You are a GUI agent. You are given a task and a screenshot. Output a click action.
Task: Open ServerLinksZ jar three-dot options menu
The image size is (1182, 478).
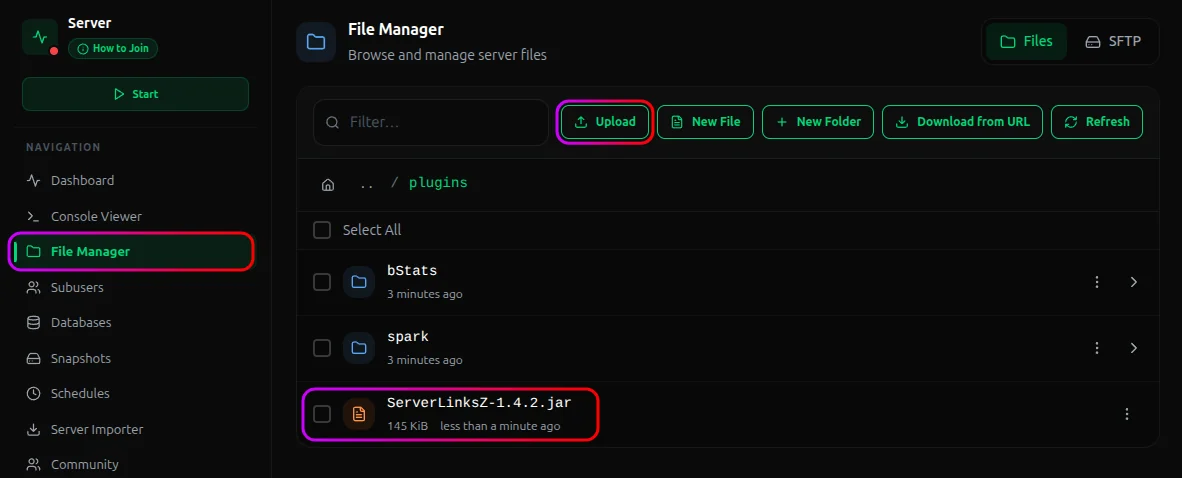(x=1127, y=414)
